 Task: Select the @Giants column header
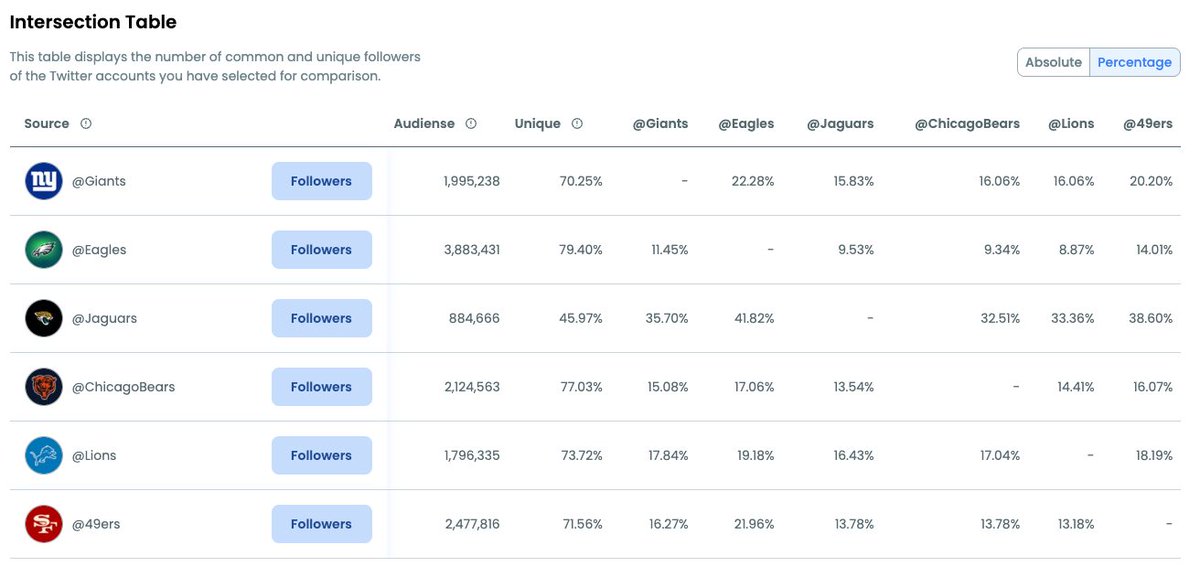point(661,124)
